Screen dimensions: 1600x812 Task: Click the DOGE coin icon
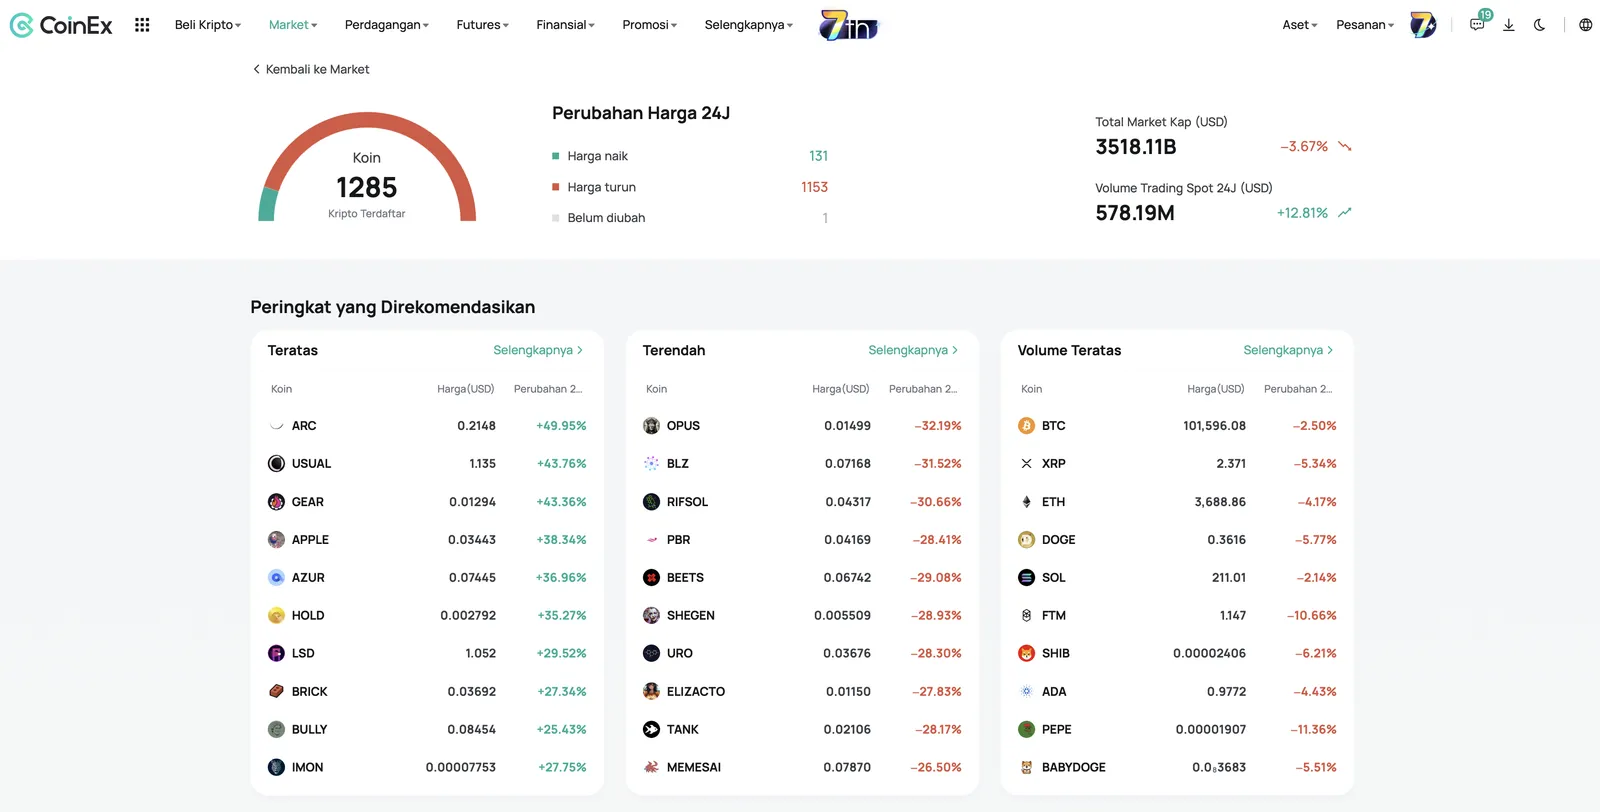pos(1026,540)
